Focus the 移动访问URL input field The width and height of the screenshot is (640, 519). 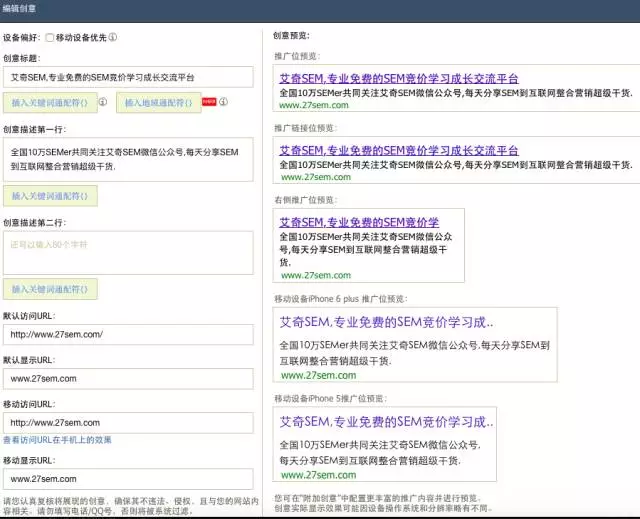click(x=128, y=423)
